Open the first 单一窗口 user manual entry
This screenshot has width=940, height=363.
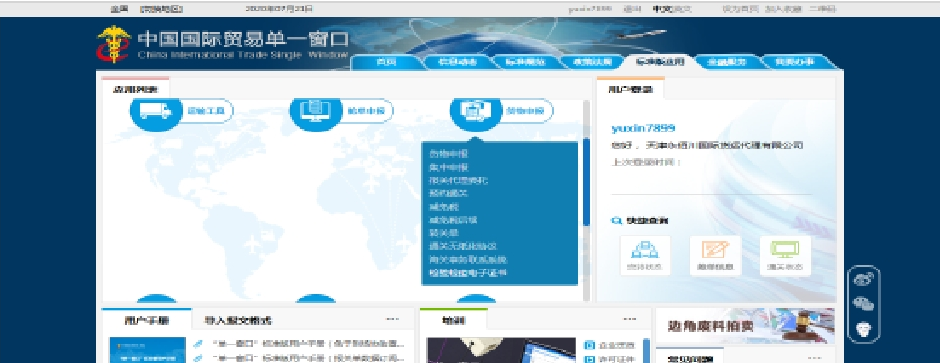pyautogui.click(x=308, y=344)
